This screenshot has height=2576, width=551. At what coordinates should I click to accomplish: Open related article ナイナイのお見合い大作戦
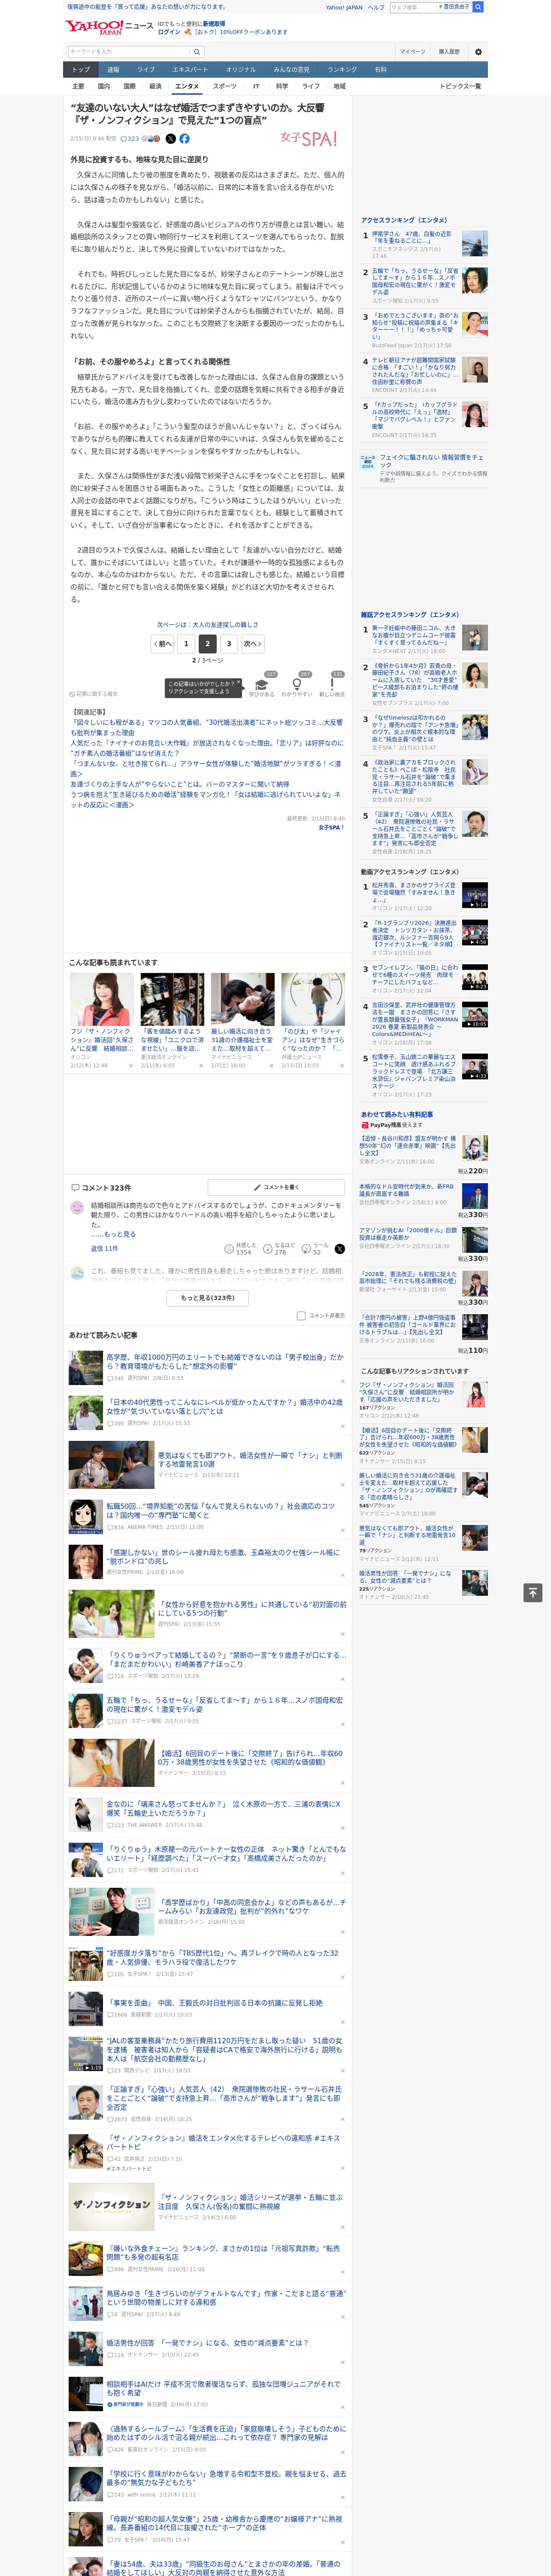pos(206,748)
